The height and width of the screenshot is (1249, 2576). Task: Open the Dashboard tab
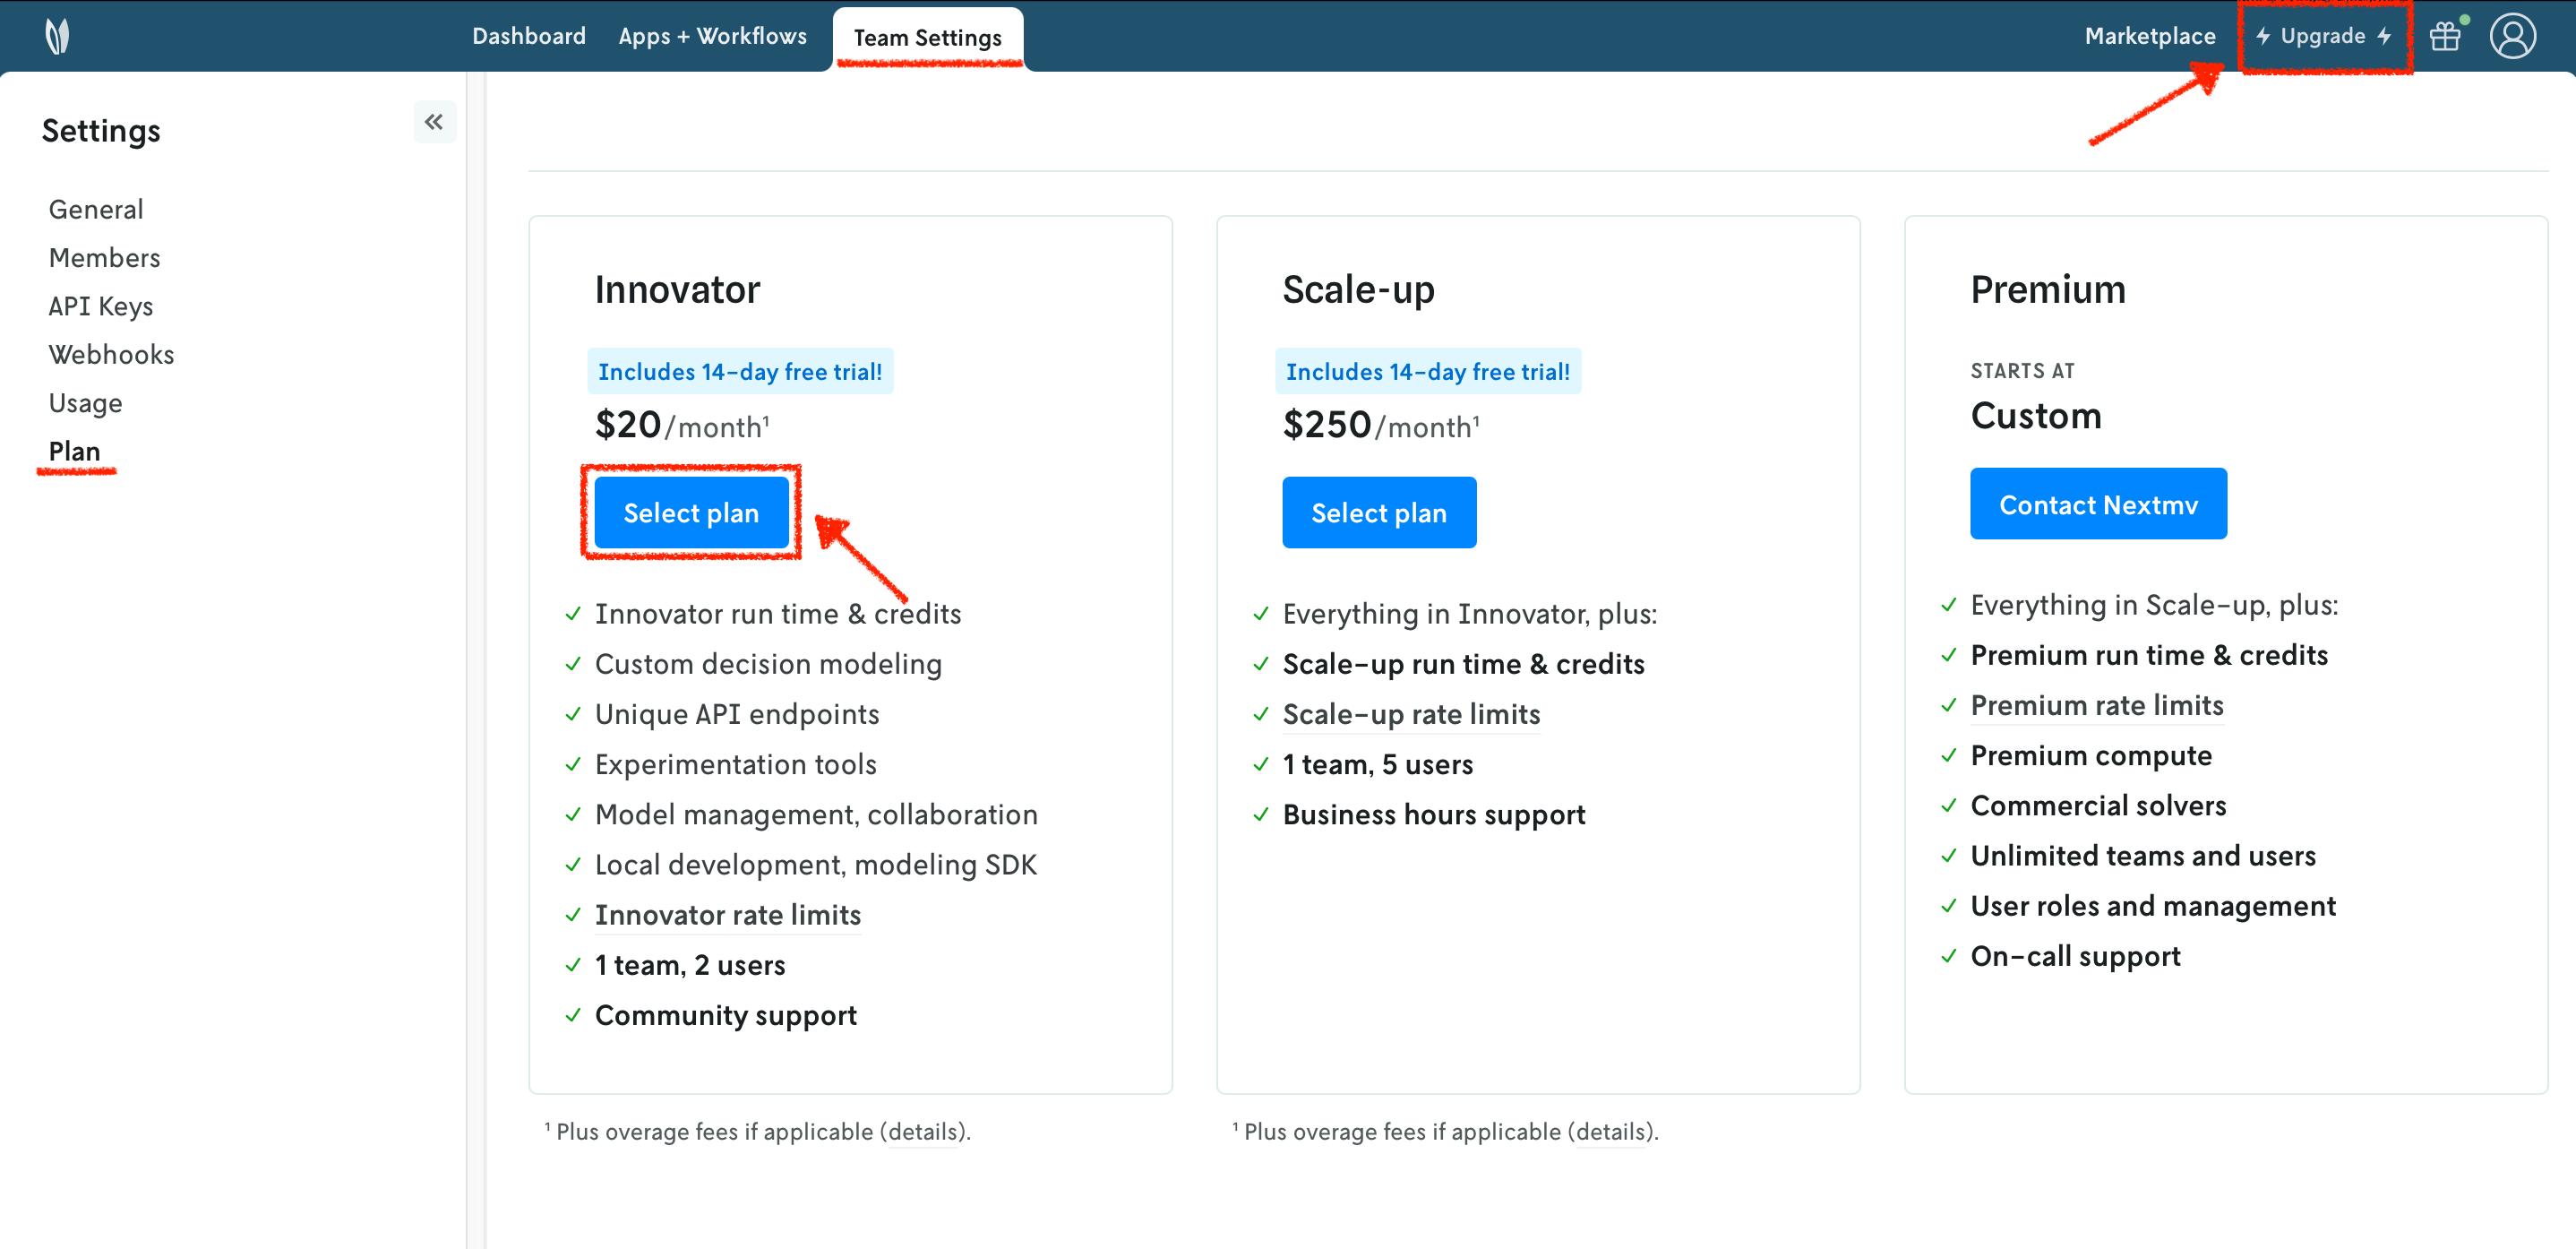tap(528, 37)
